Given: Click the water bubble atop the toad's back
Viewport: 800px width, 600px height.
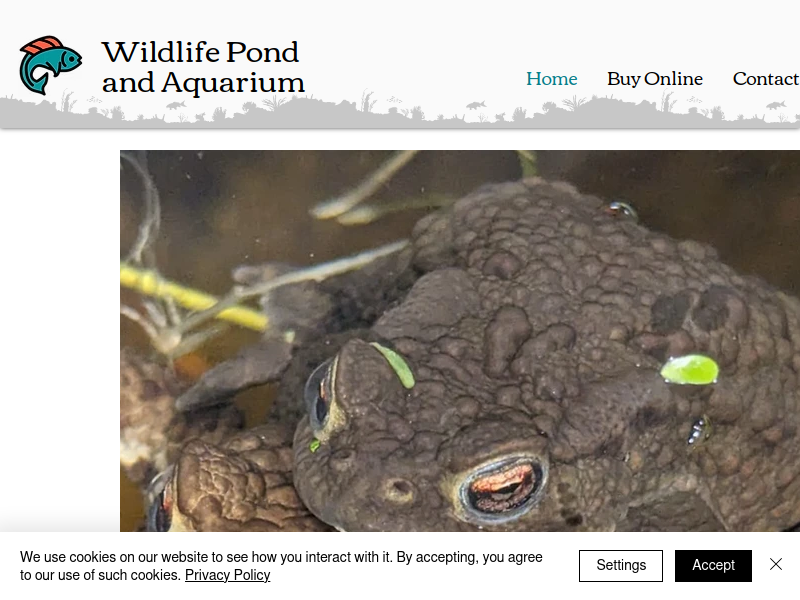Looking at the screenshot, I should [x=621, y=209].
